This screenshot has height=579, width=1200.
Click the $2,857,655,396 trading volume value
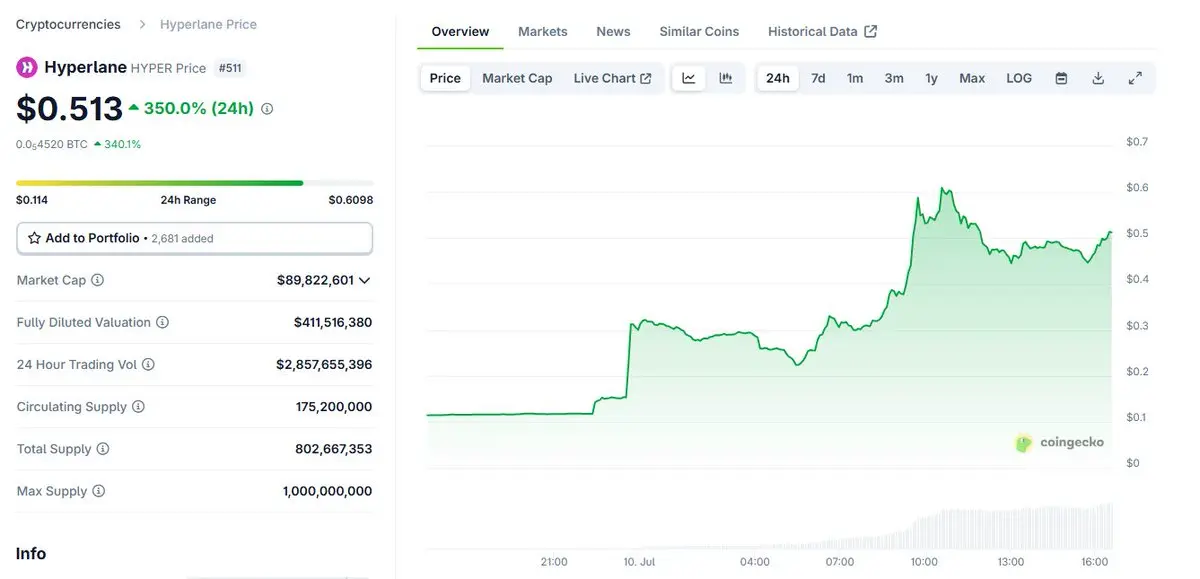coord(324,365)
